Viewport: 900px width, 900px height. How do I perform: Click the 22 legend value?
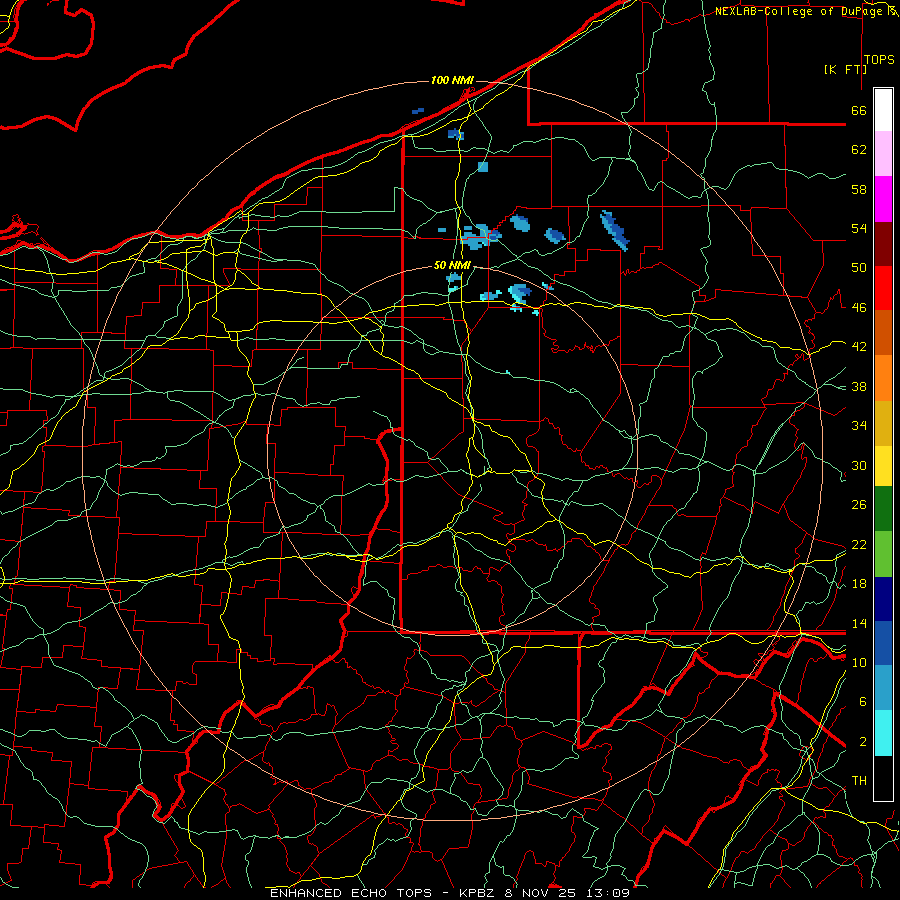pos(859,544)
